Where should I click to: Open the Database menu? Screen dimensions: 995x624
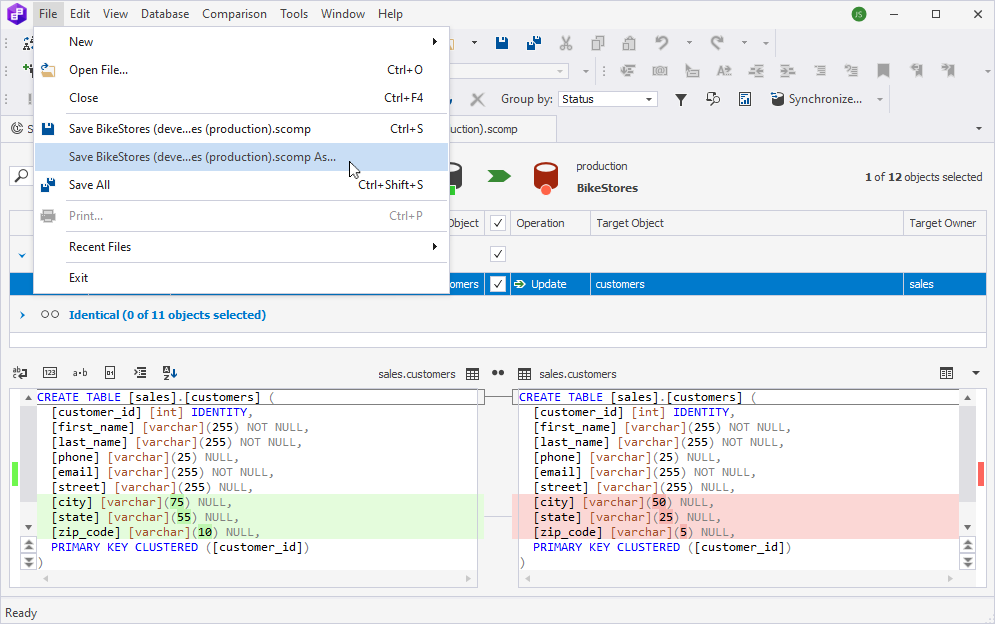pos(165,14)
